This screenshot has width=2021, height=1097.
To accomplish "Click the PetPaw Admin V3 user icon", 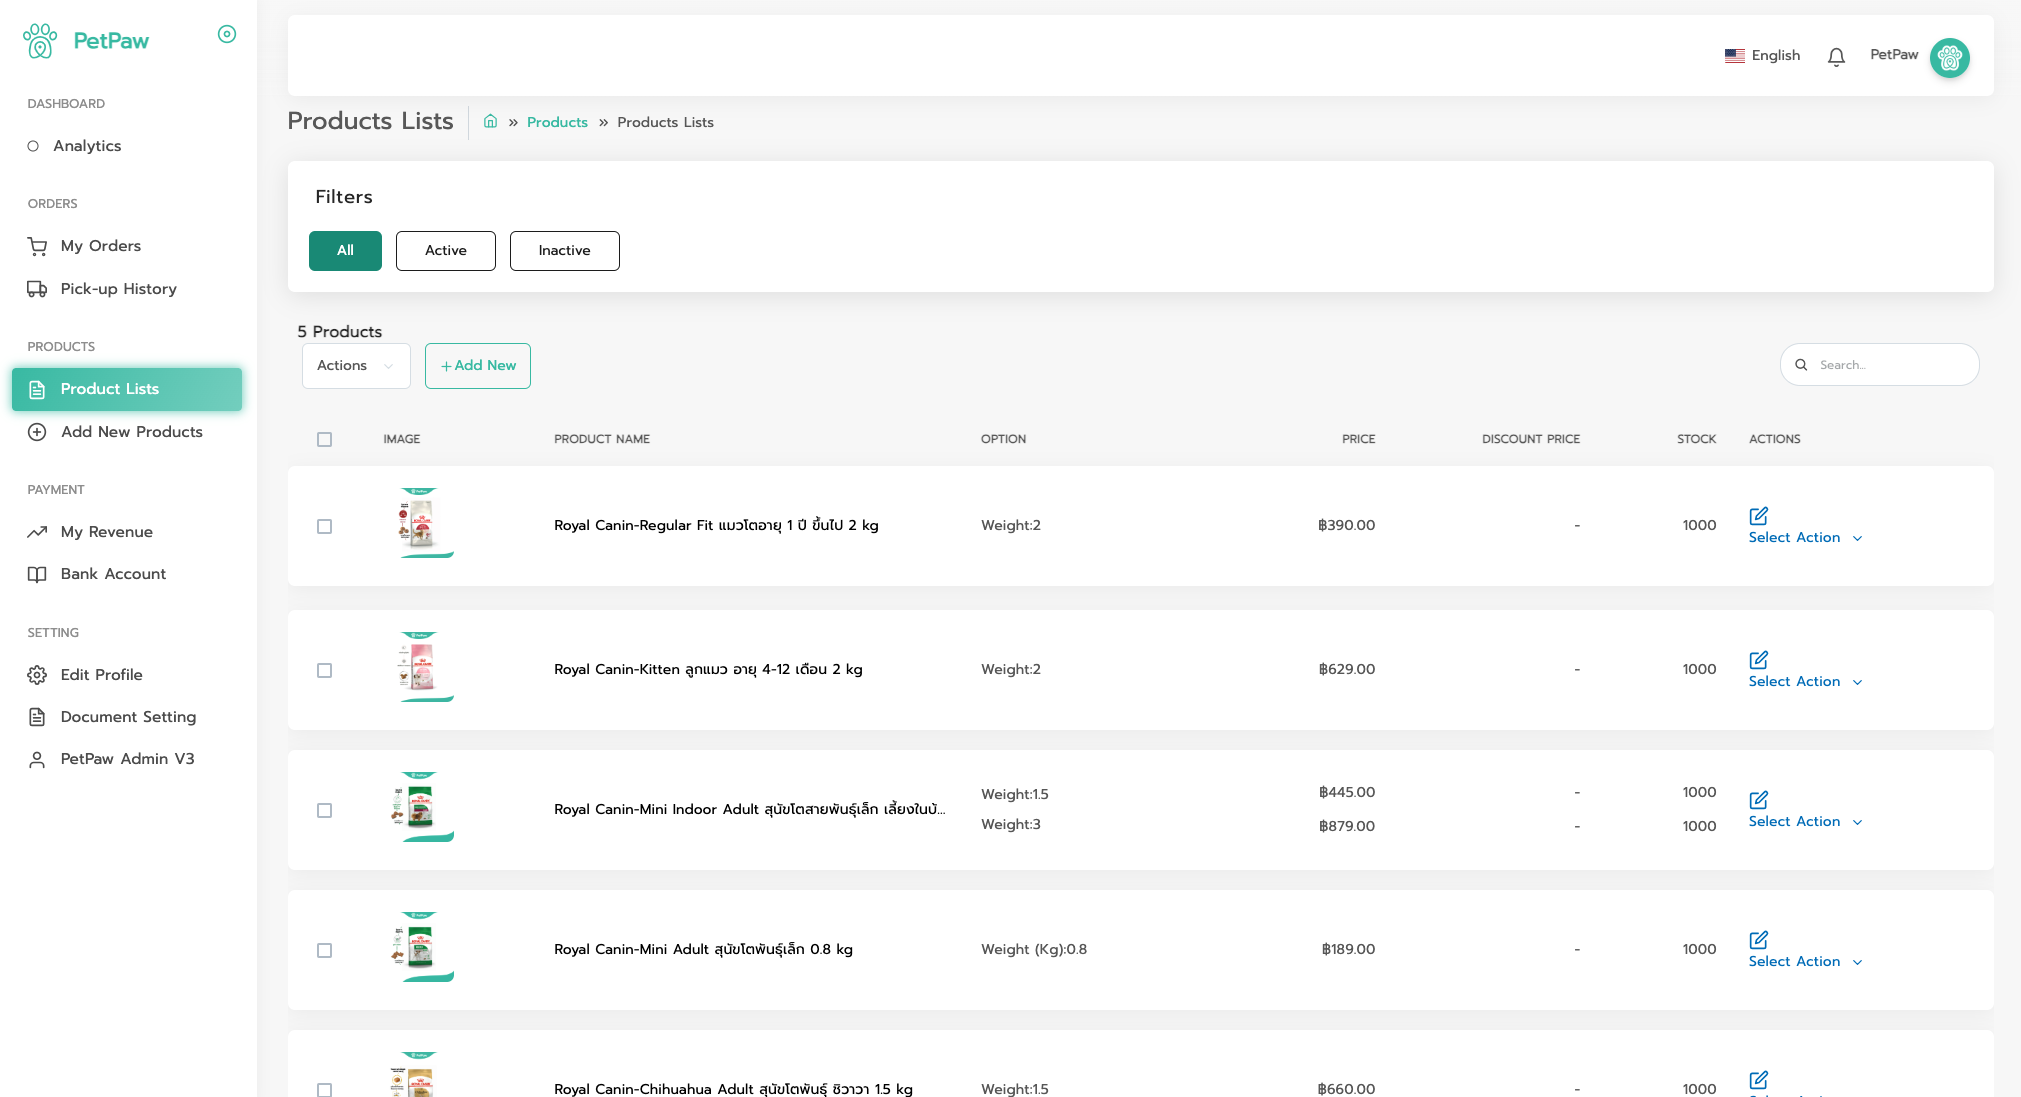I will [37, 759].
